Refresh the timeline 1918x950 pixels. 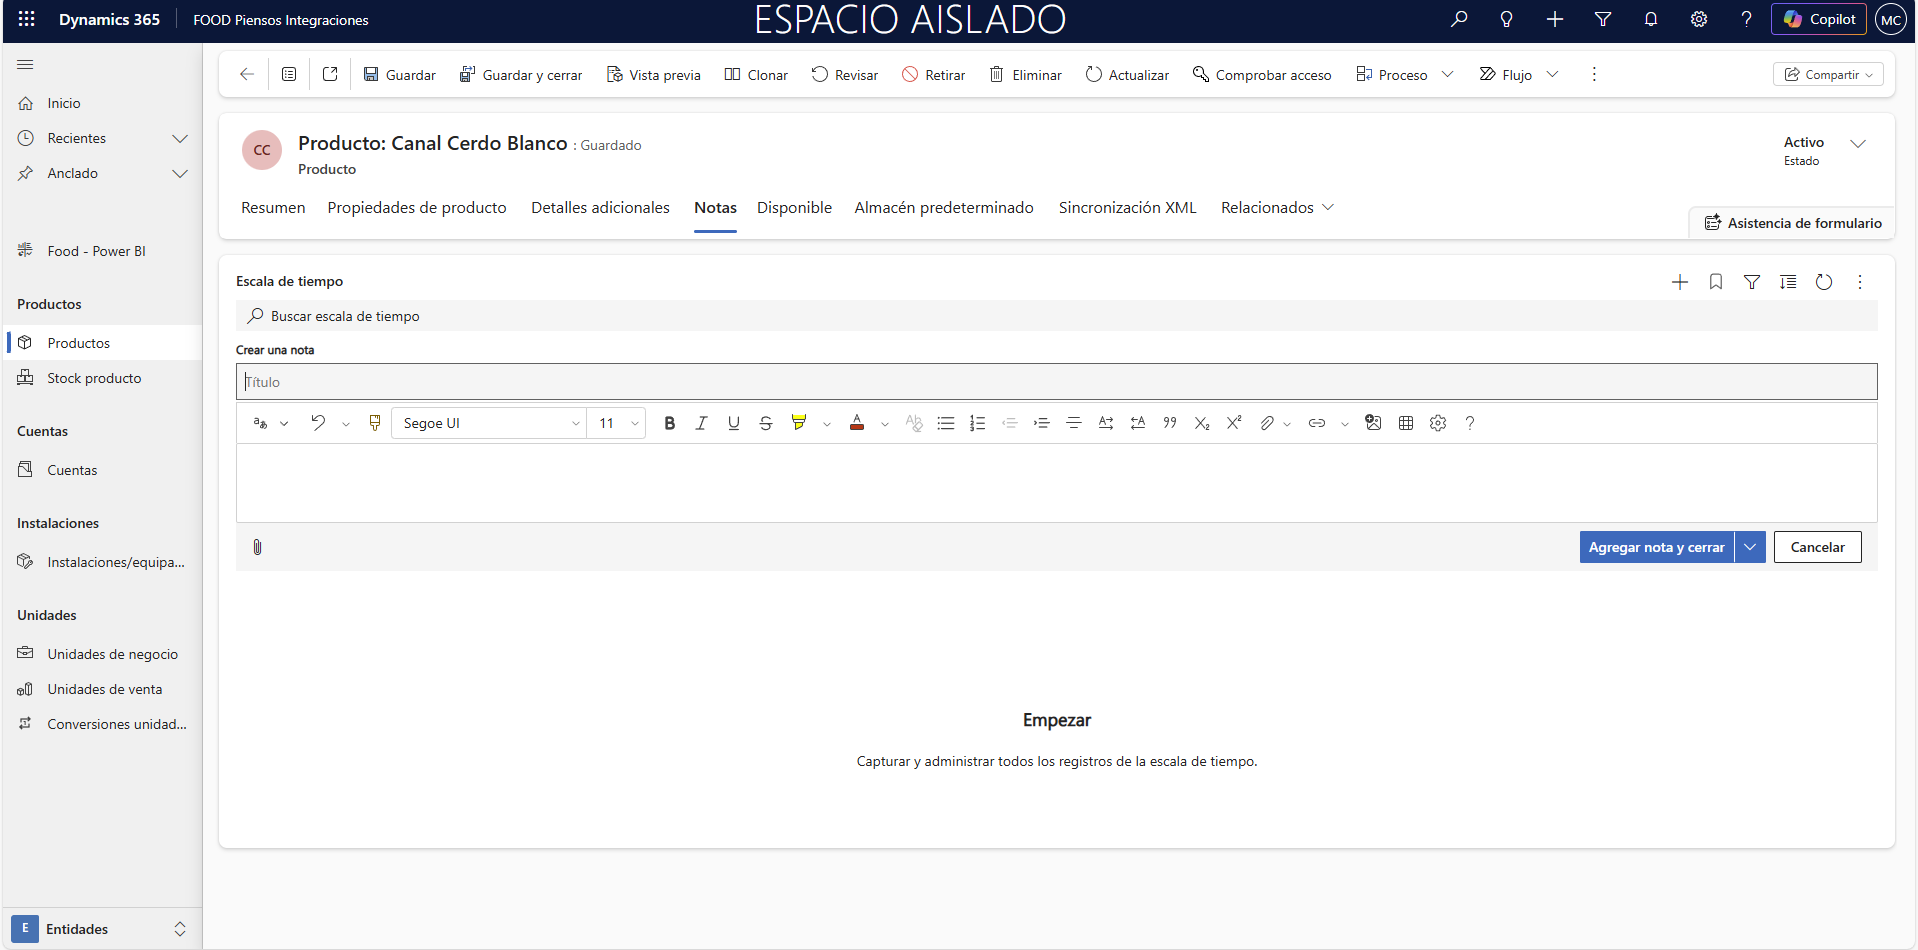pos(1823,282)
